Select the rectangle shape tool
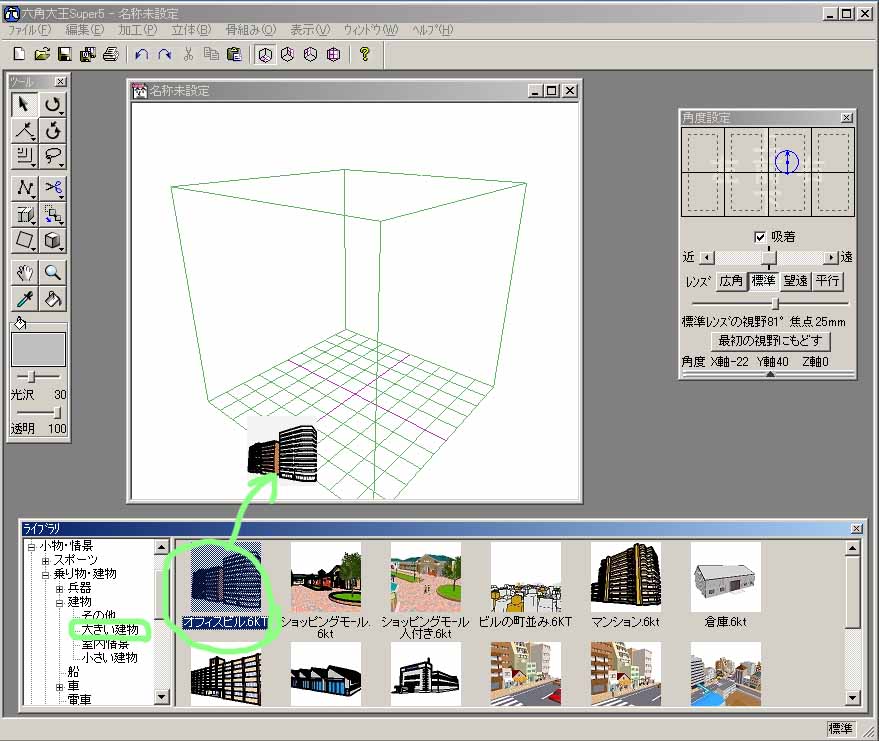Image resolution: width=879 pixels, height=741 pixels. [24, 240]
